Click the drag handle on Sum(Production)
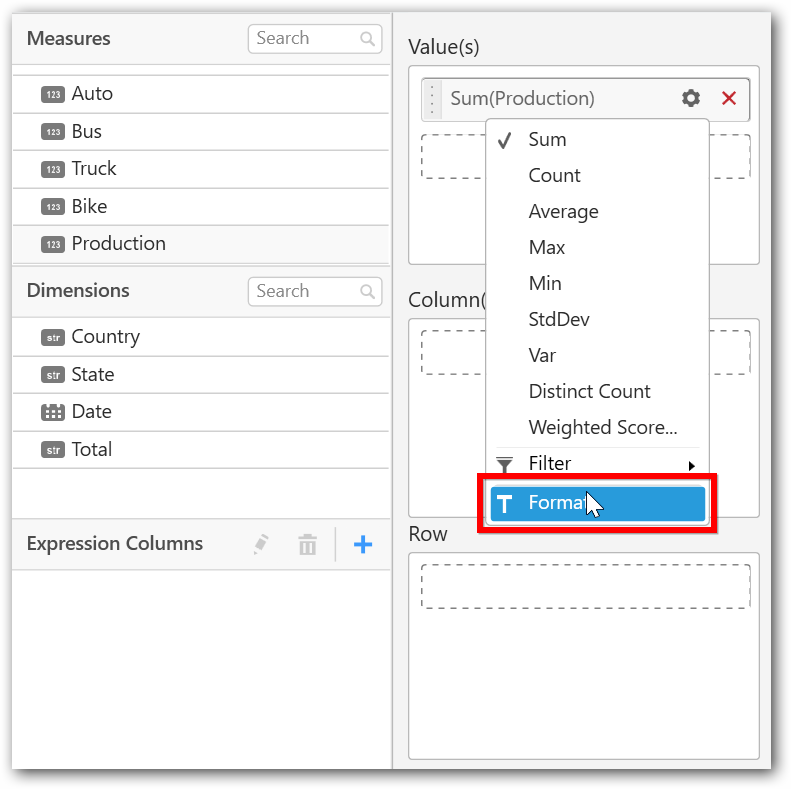 click(432, 99)
